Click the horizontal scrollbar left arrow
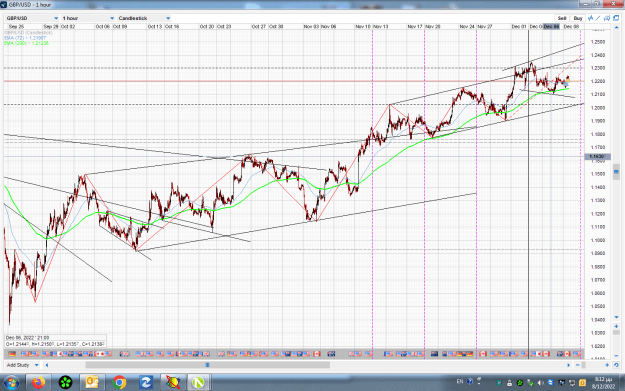This screenshot has width=625, height=391. point(47,365)
